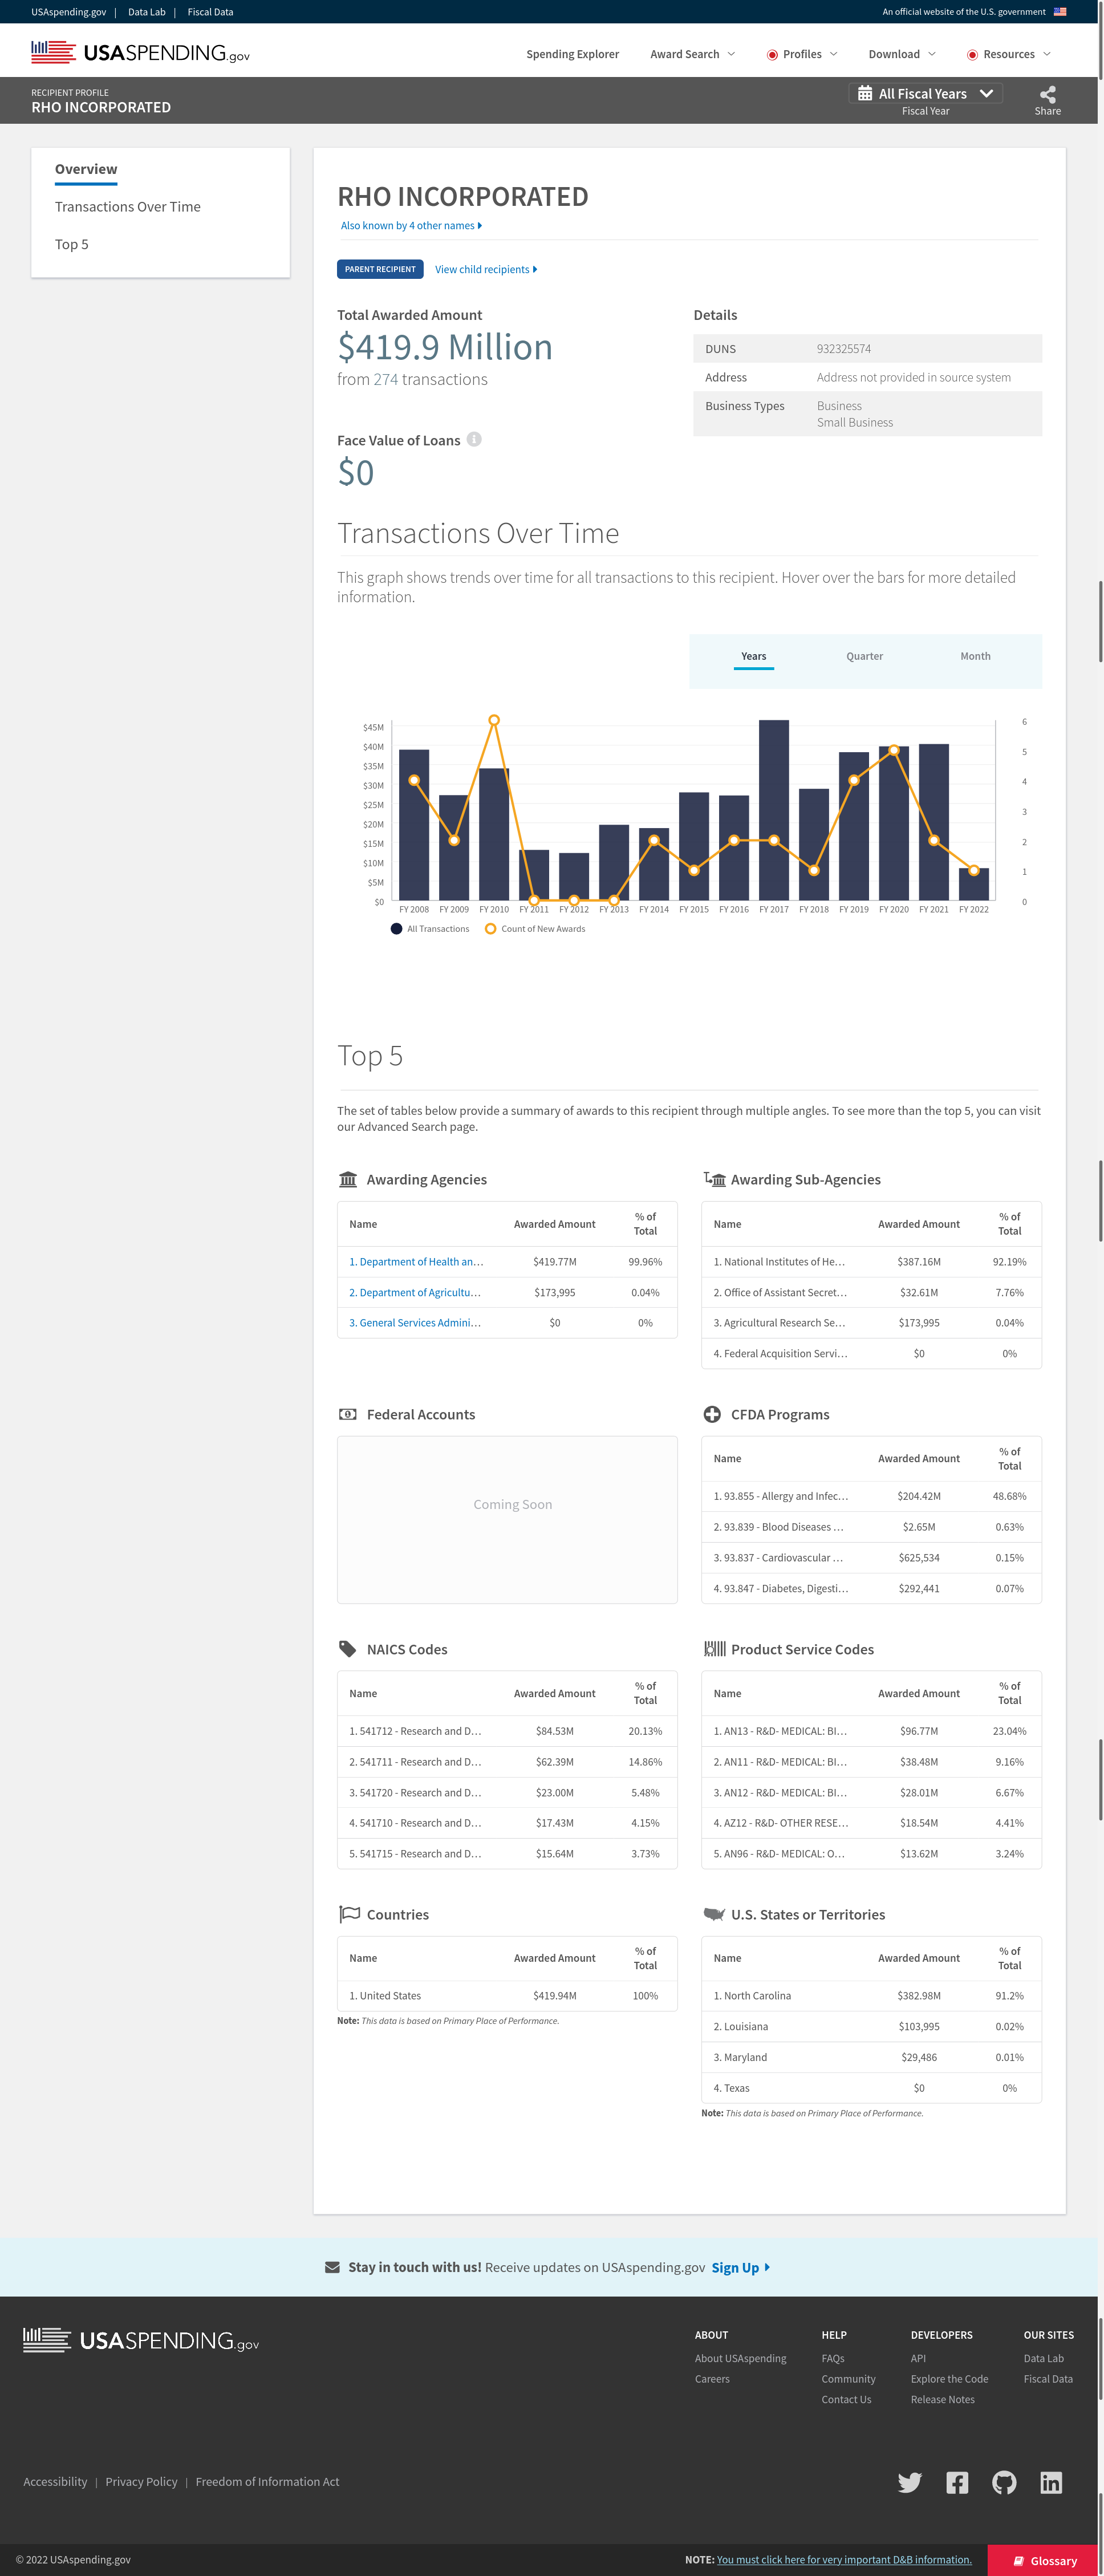Expand the Resources menu

1009,54
